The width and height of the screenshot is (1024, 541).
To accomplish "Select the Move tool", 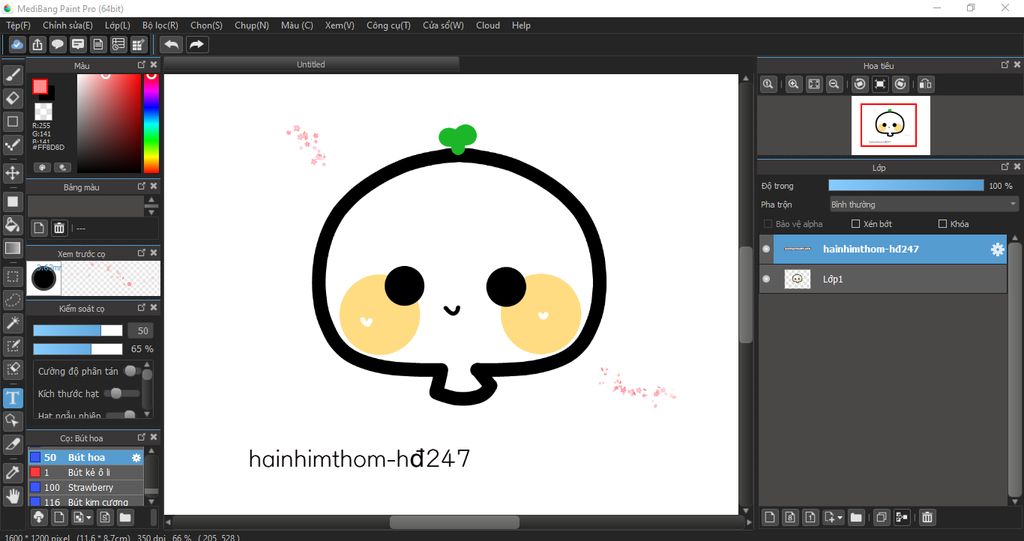I will pyautogui.click(x=12, y=173).
